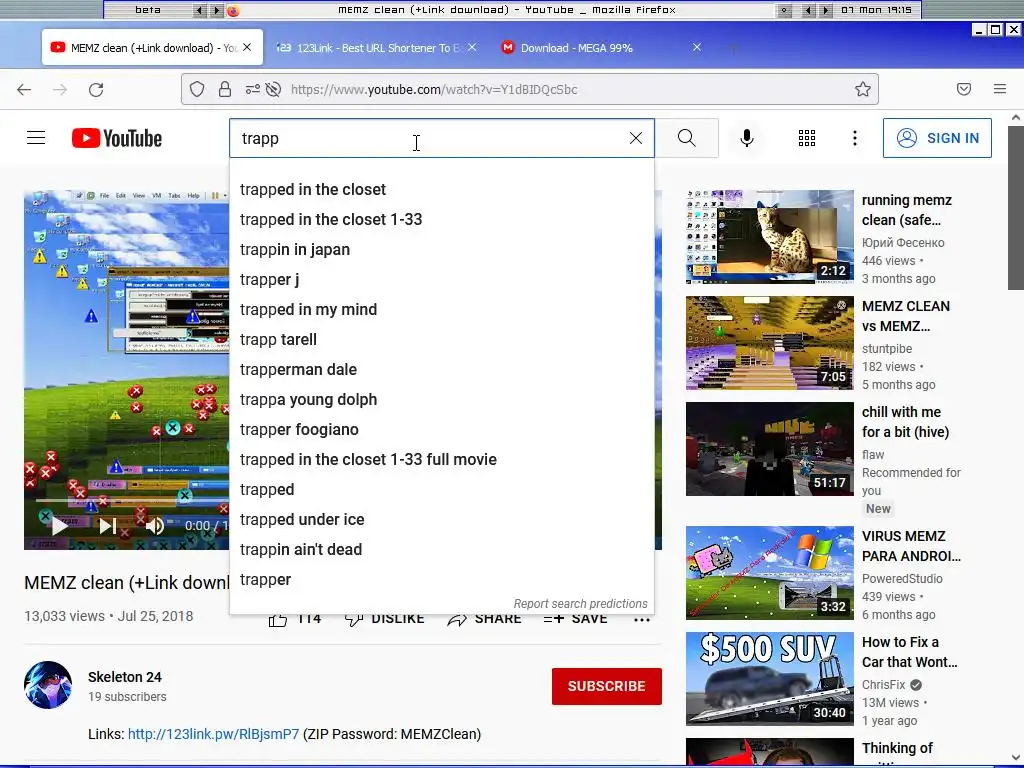Mute the video player volume
The image size is (1024, 768).
click(155, 526)
